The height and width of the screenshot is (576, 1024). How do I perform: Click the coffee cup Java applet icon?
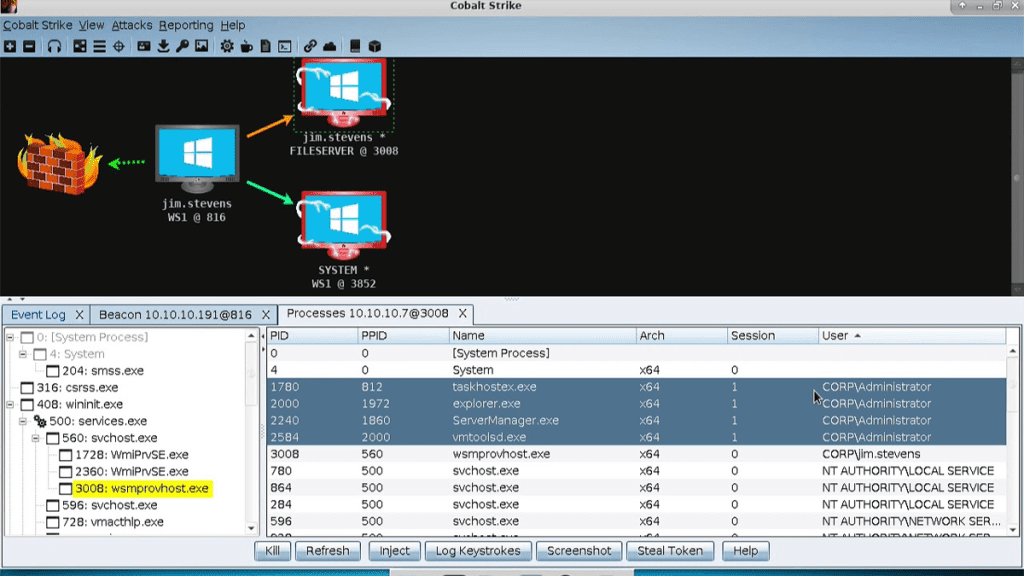click(x=246, y=46)
